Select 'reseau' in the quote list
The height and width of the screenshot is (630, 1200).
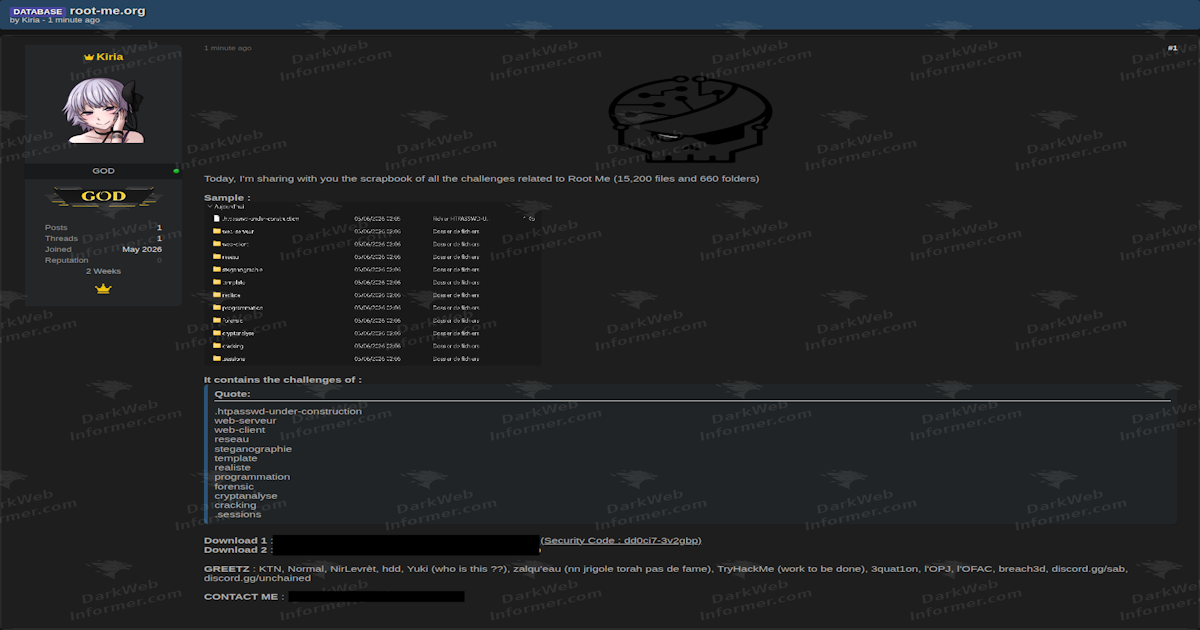pyautogui.click(x=231, y=439)
